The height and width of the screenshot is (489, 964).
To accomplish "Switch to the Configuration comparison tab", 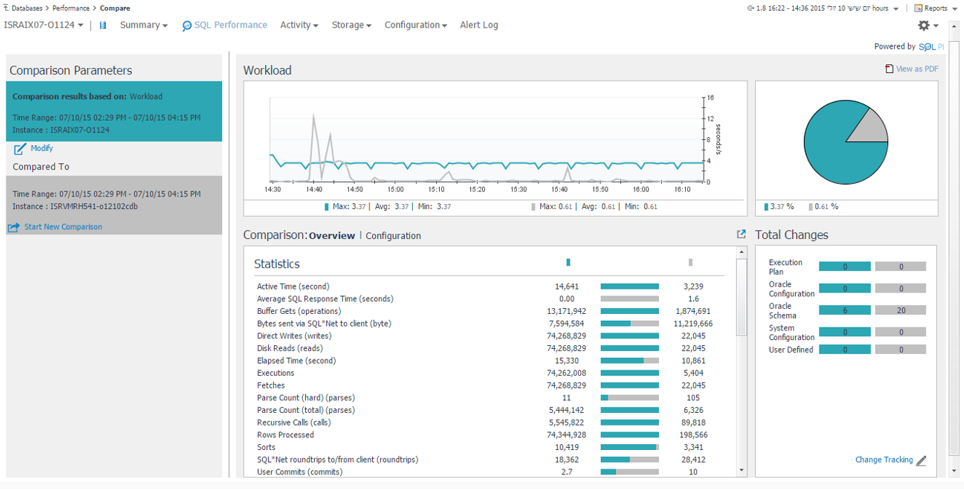I will pyautogui.click(x=393, y=236).
